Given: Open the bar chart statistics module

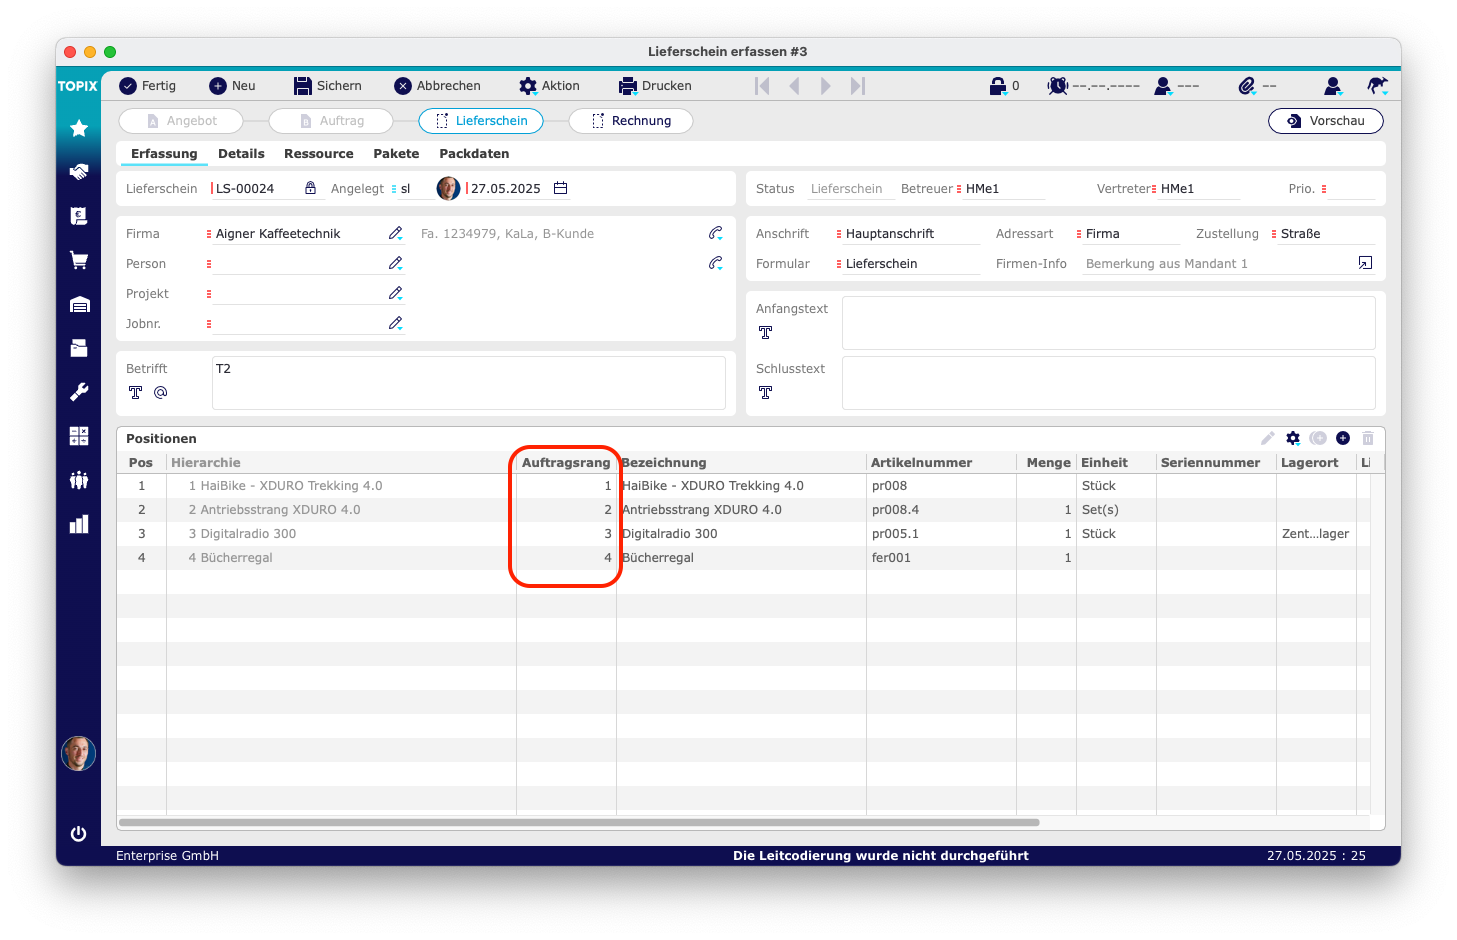Looking at the screenshot, I should (79, 524).
